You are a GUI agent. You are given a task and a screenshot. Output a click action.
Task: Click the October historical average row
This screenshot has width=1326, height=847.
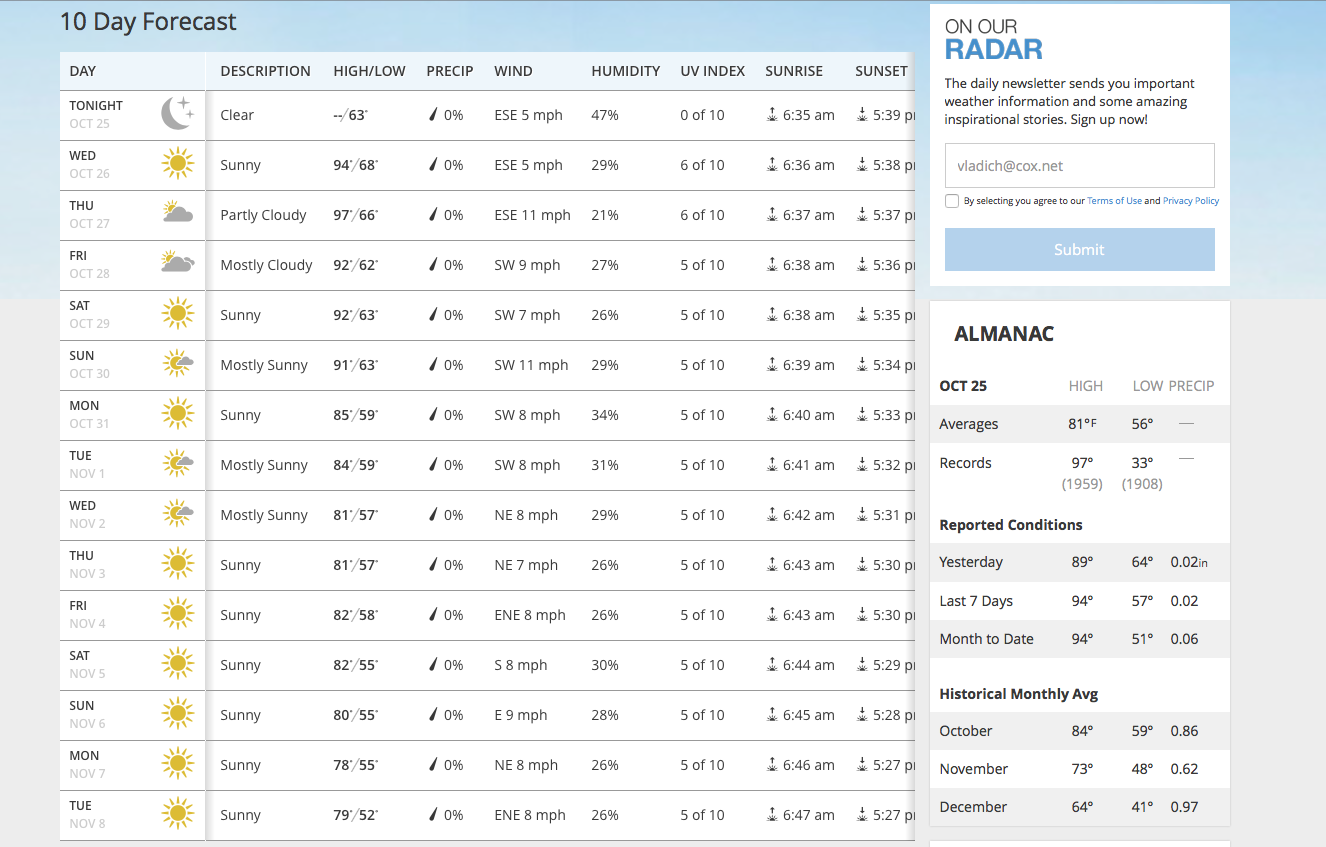[x=1080, y=731]
